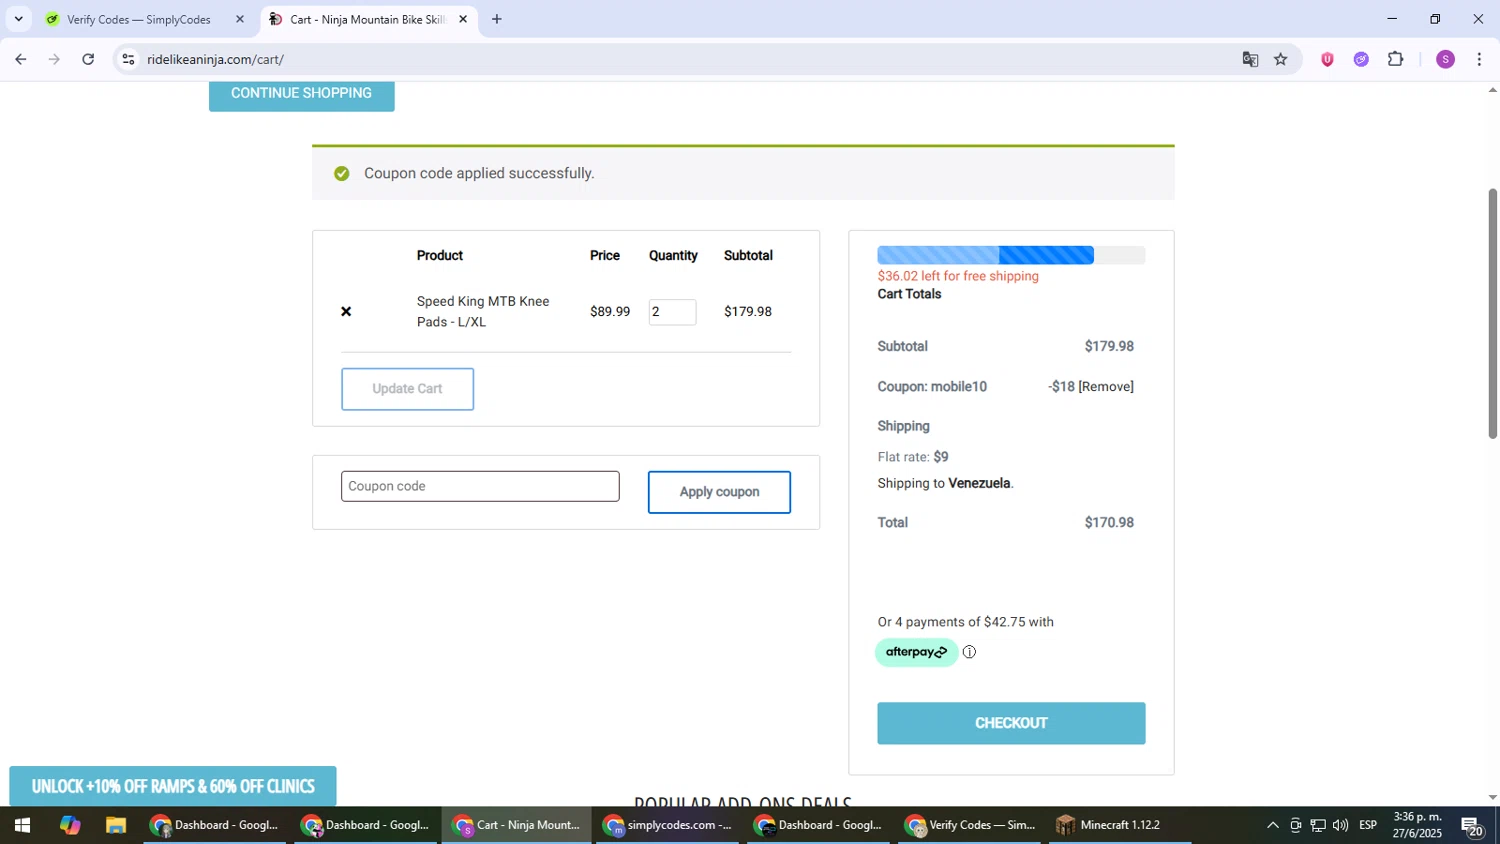This screenshot has width=1500, height=844.
Task: Open the purple circular extension icon
Action: click(1361, 59)
